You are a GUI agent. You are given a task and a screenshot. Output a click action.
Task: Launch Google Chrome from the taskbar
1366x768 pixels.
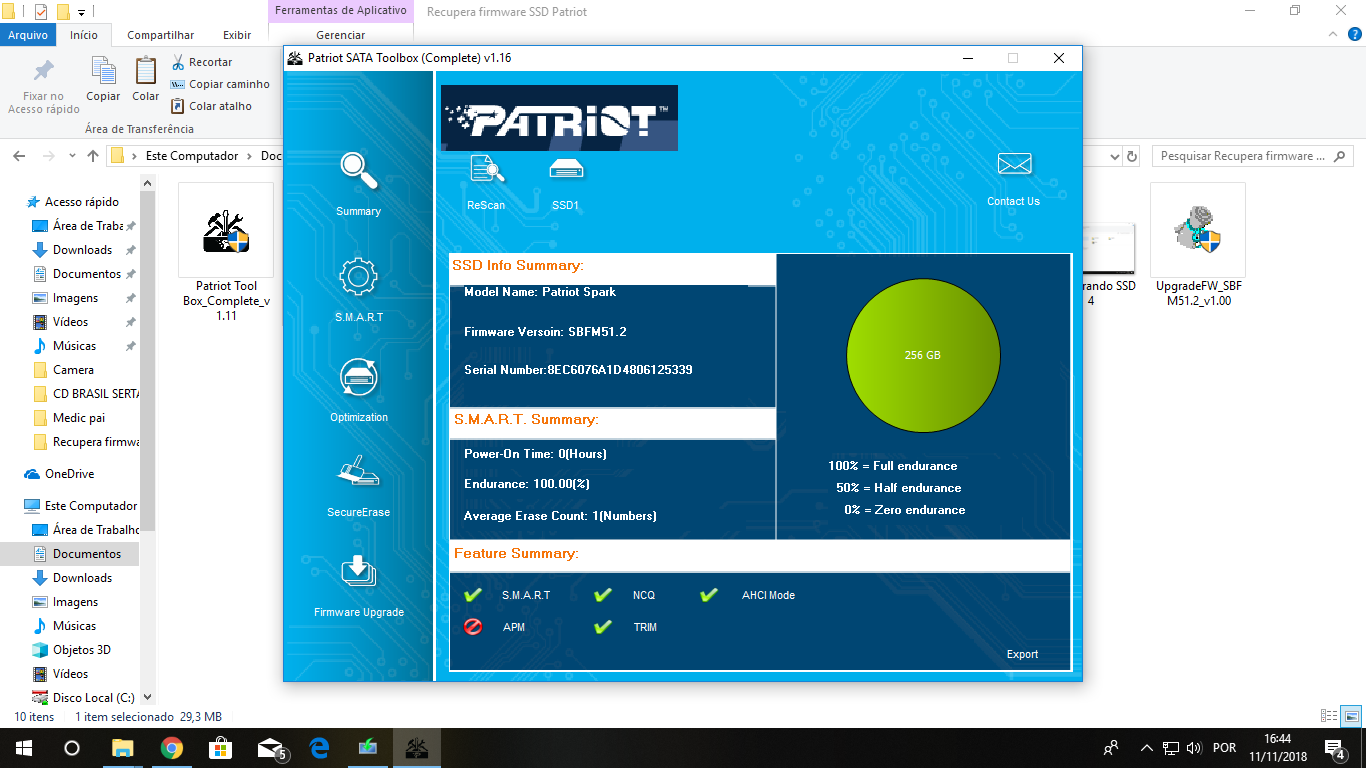coord(172,748)
